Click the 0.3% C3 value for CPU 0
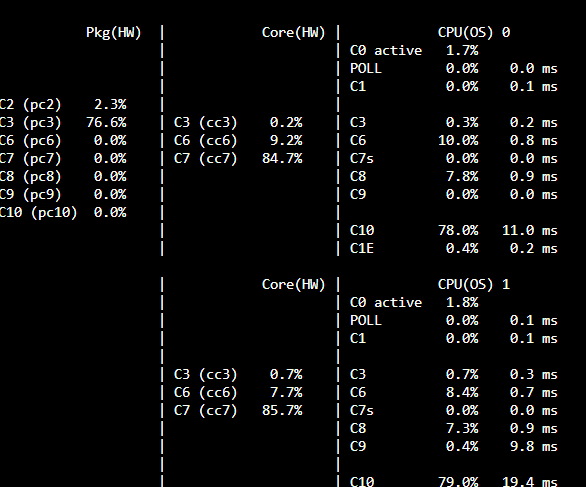This screenshot has height=487, width=586. (x=462, y=122)
